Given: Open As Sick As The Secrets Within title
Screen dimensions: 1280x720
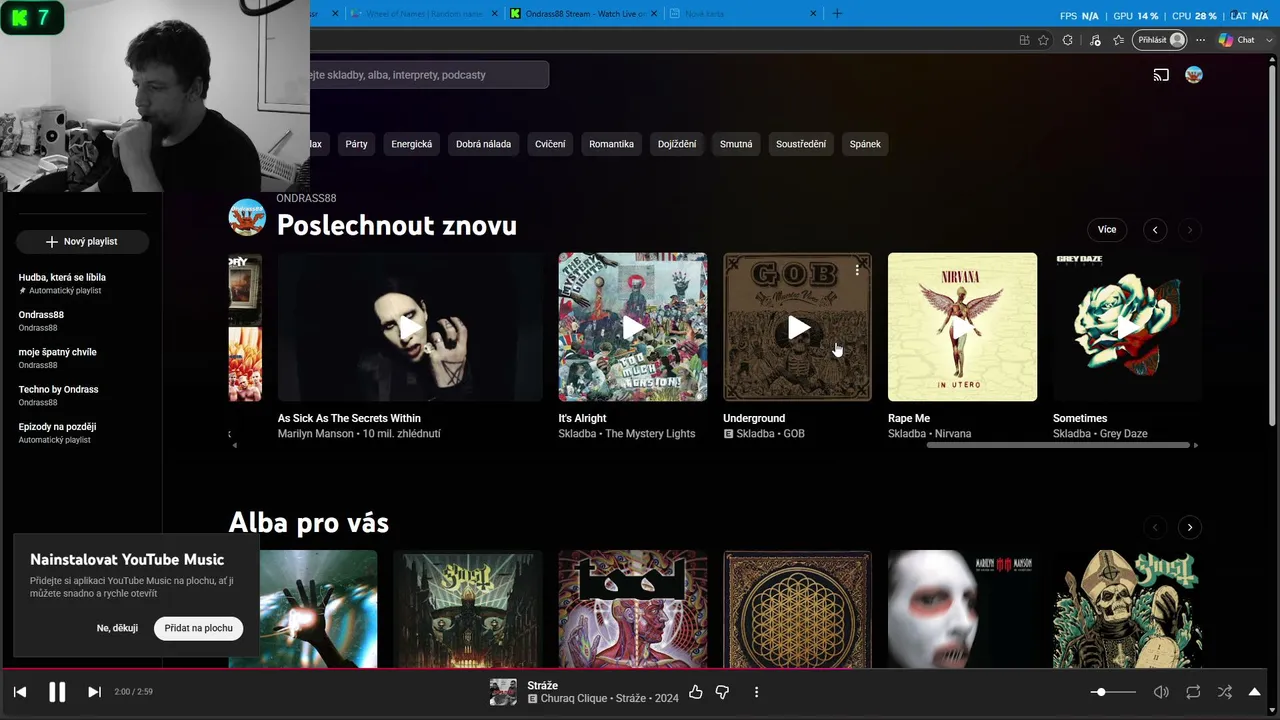Looking at the screenshot, I should point(349,418).
